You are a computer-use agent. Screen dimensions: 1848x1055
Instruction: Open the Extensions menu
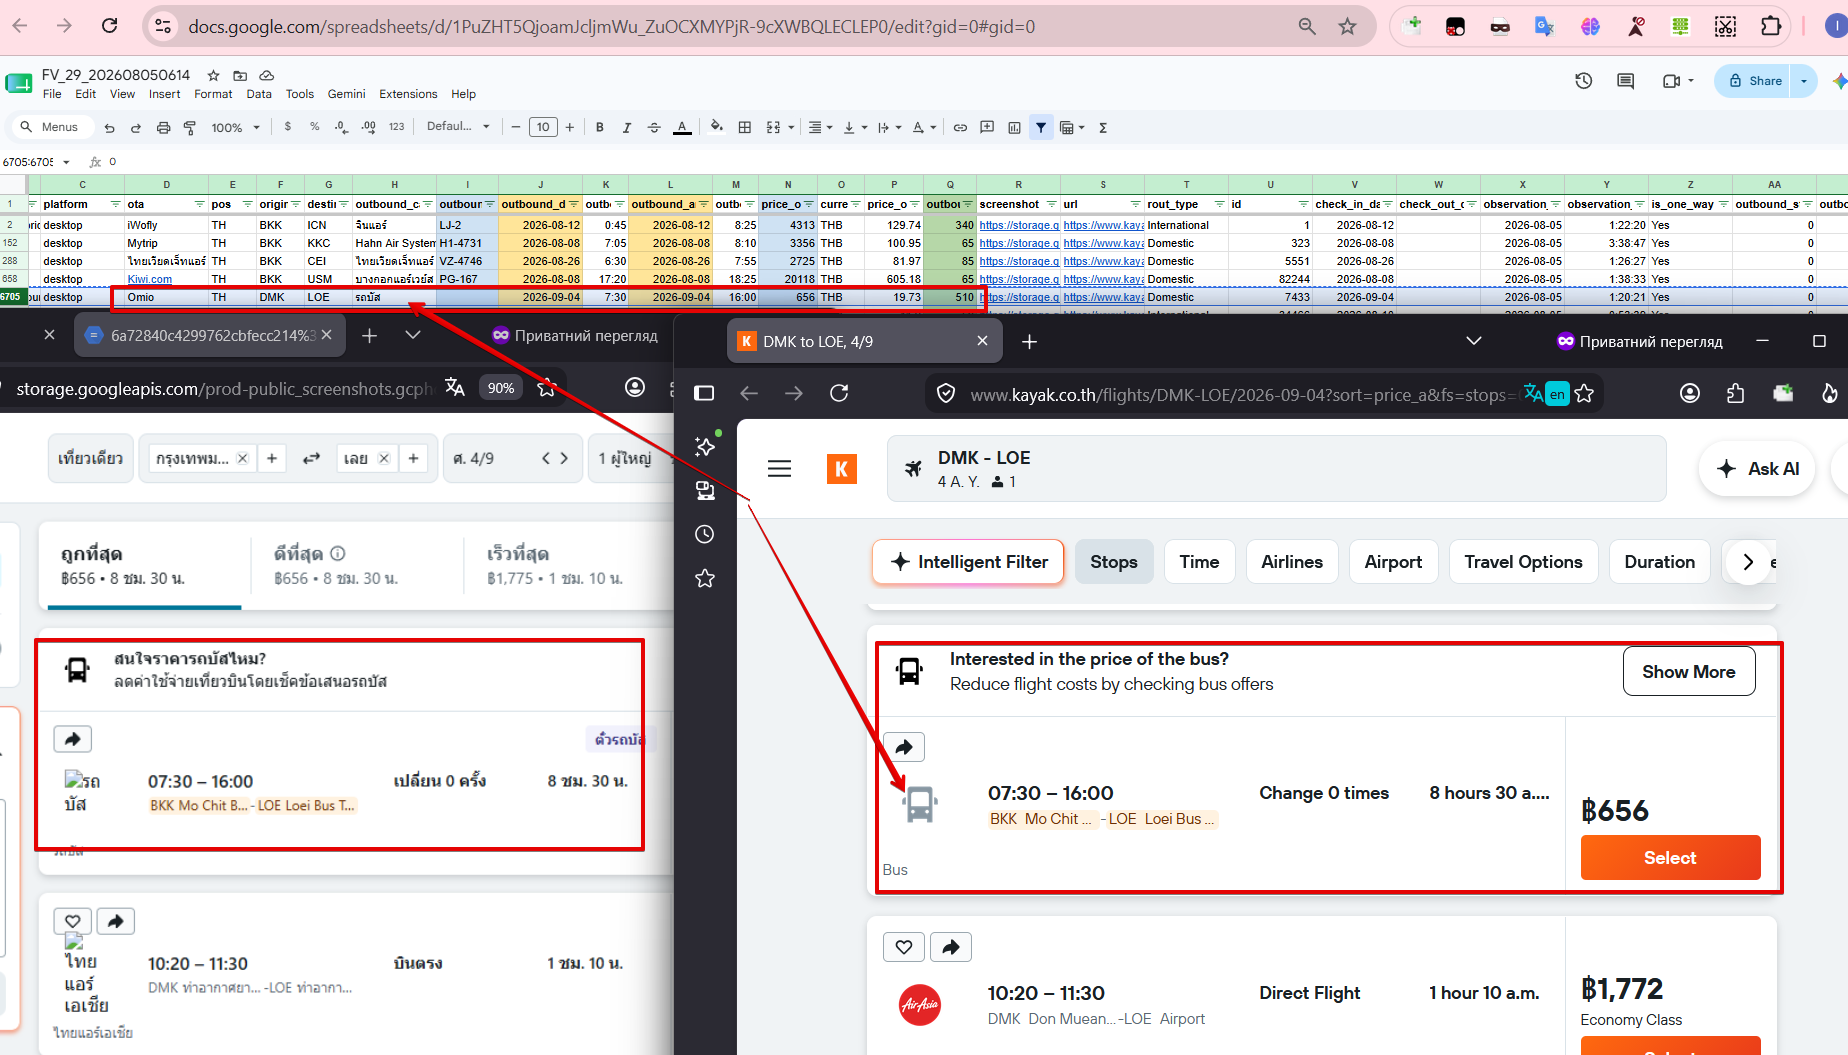click(408, 94)
